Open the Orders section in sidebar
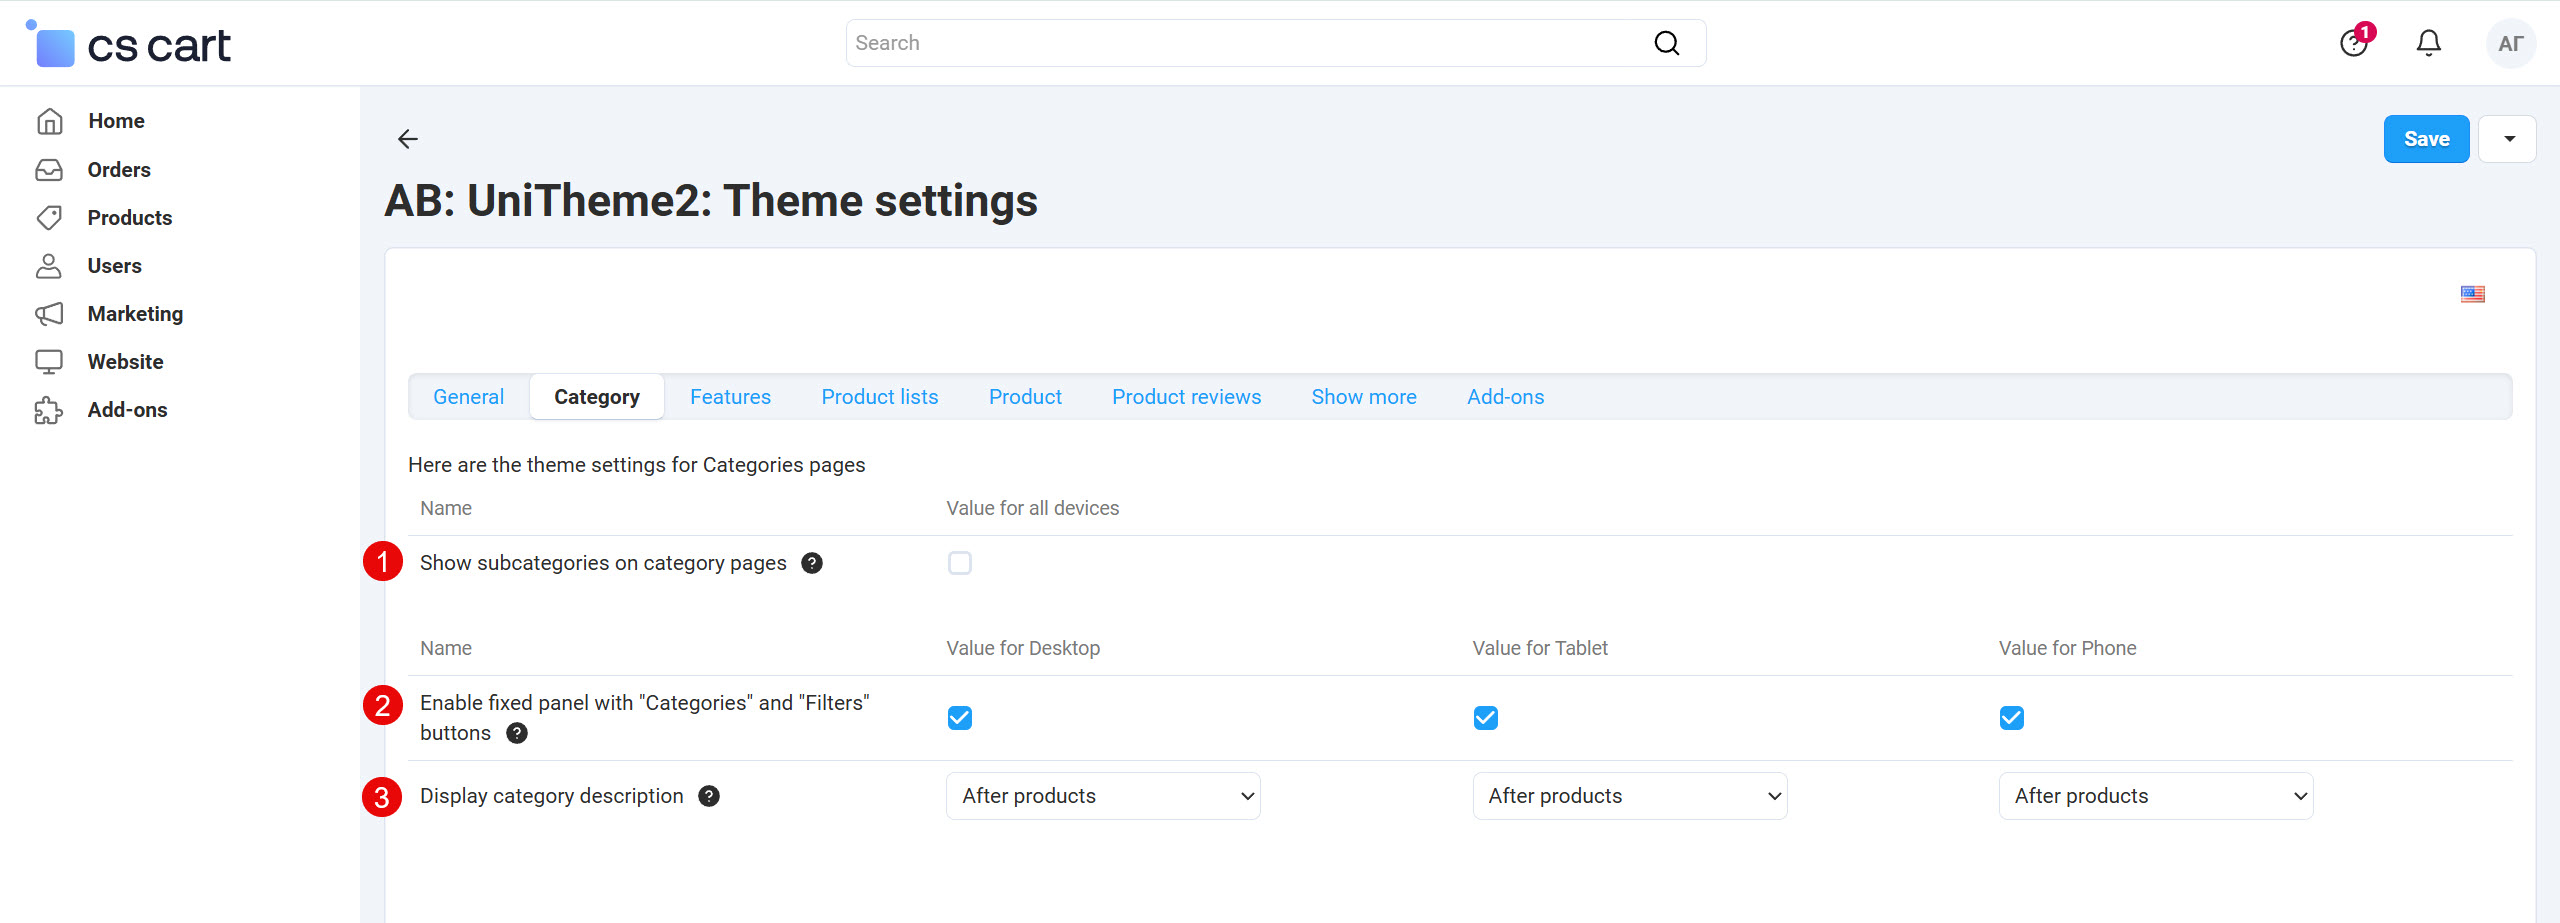The width and height of the screenshot is (2560, 923). click(x=118, y=169)
